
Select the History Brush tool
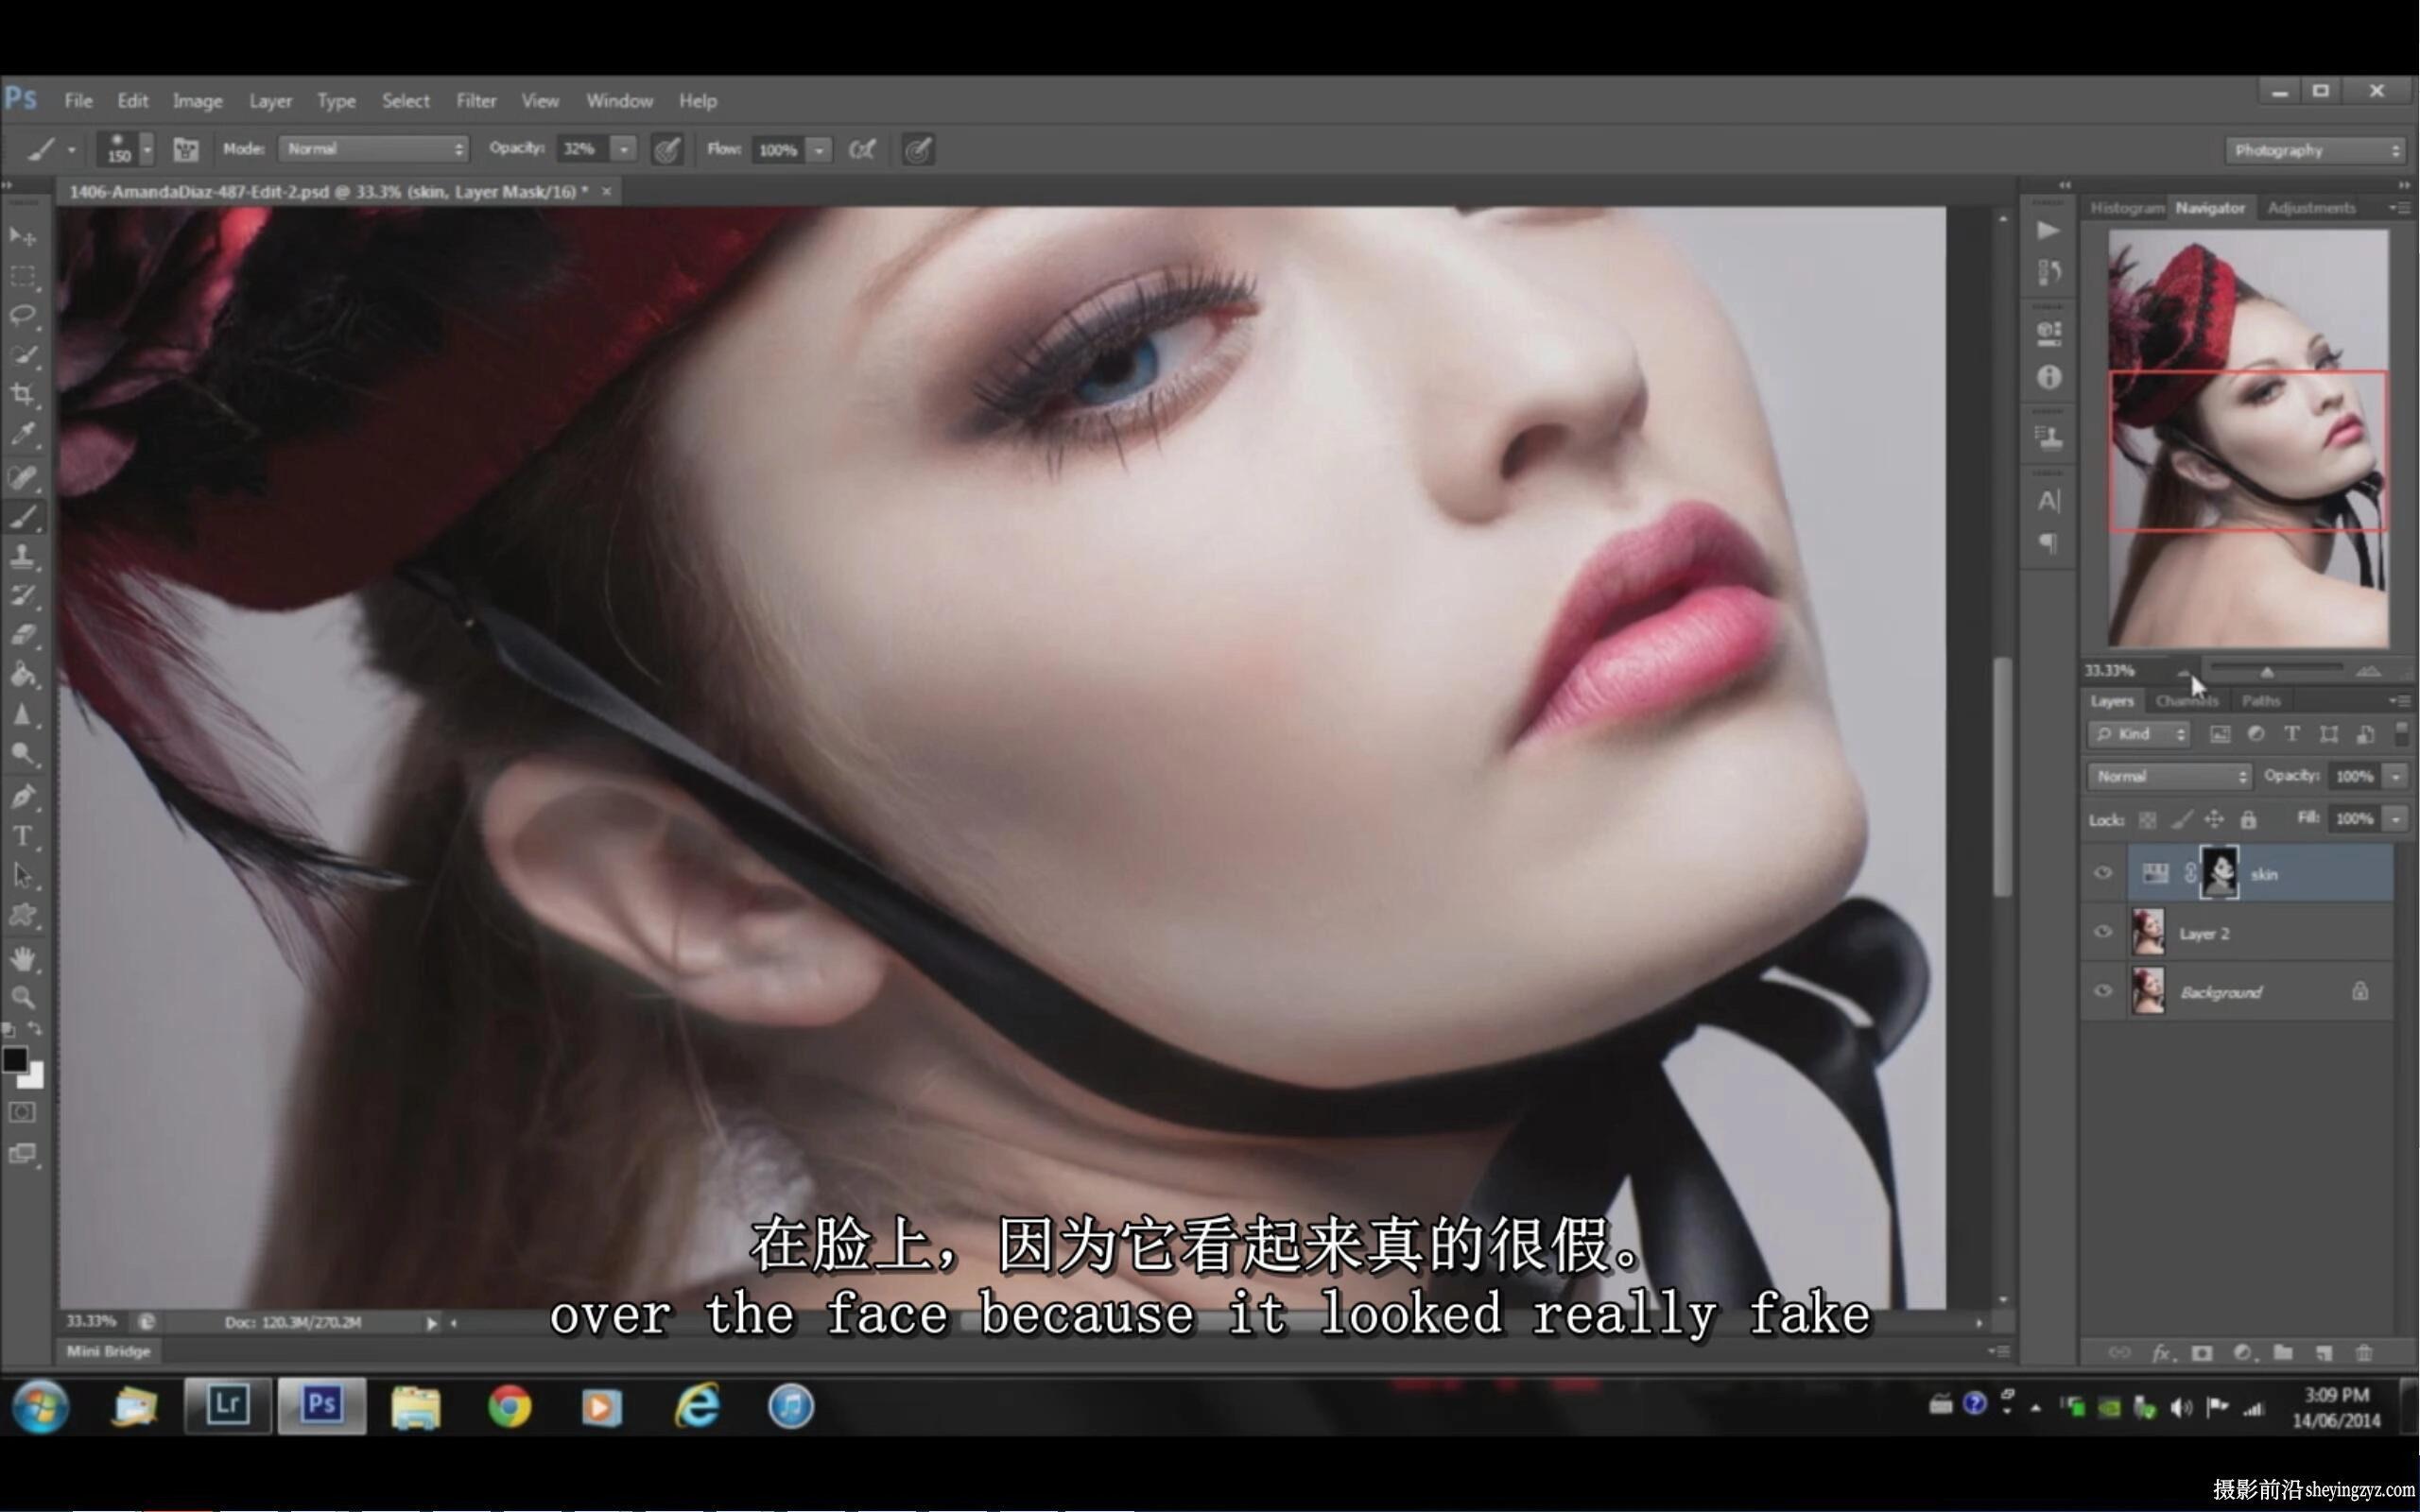(22, 596)
